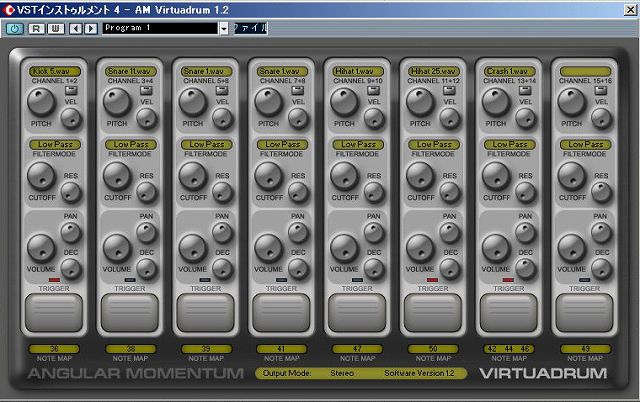
Task: Toggle velocity switch on channel 15+16
Action: pos(601,90)
